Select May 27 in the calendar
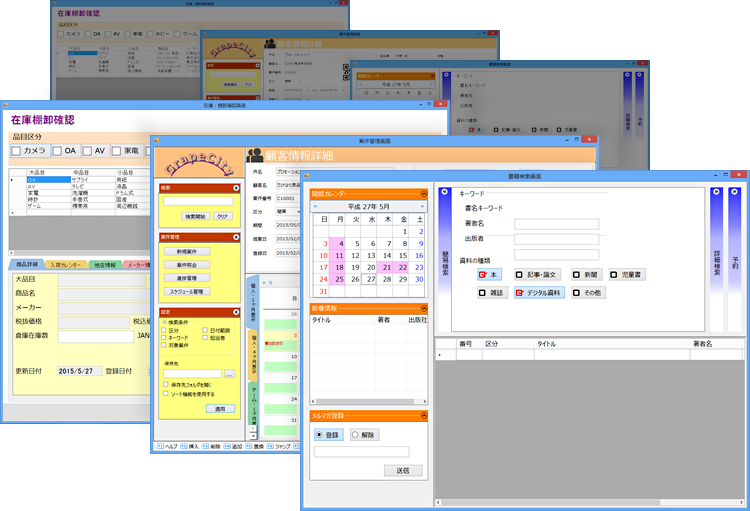The width and height of the screenshot is (750, 511). (369, 279)
